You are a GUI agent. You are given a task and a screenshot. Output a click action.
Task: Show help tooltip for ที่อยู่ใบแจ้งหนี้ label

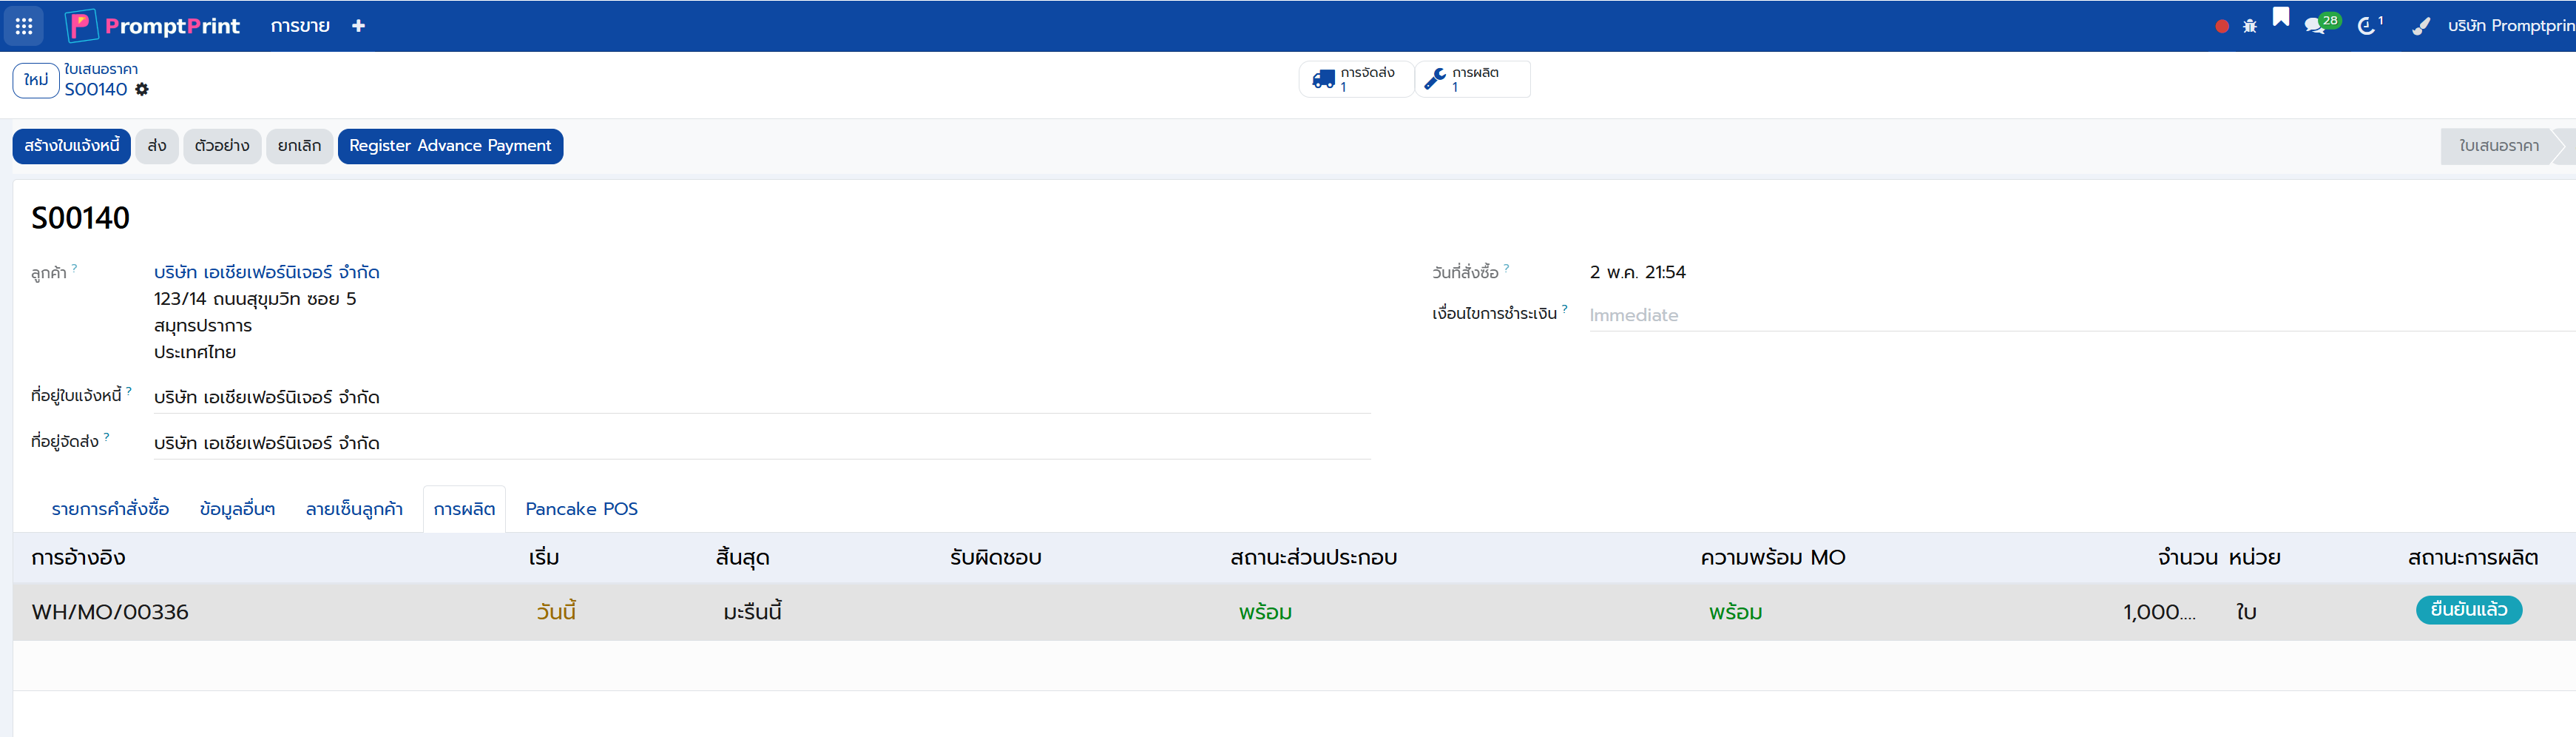point(129,390)
